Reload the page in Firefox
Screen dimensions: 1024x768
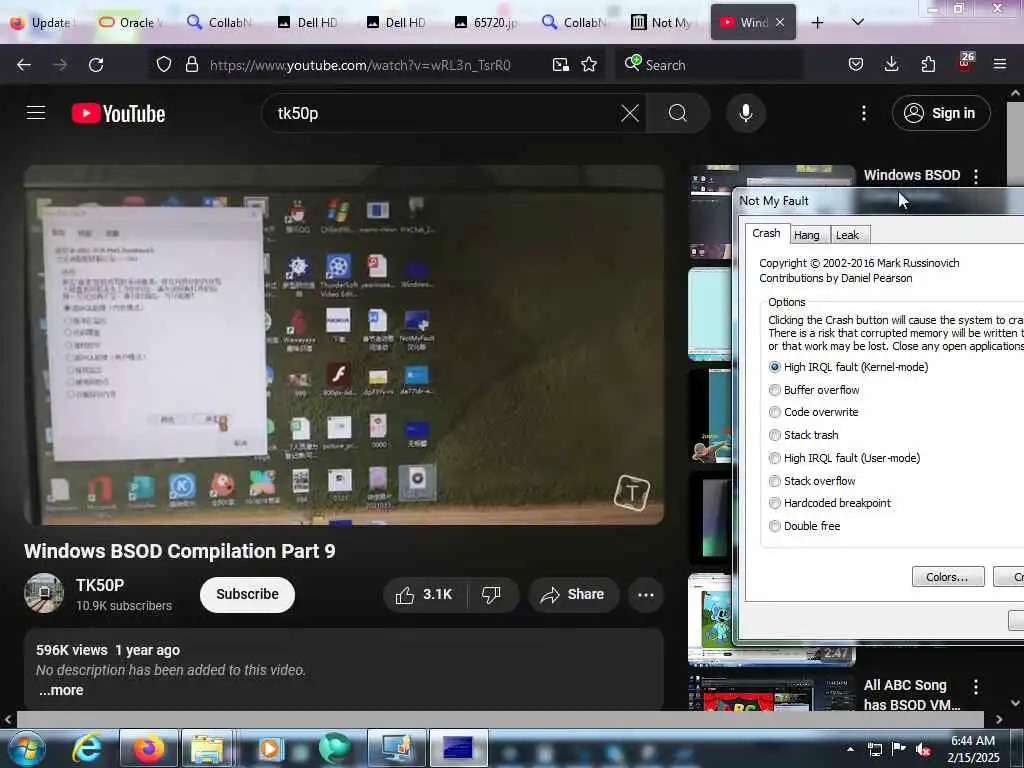click(x=96, y=65)
